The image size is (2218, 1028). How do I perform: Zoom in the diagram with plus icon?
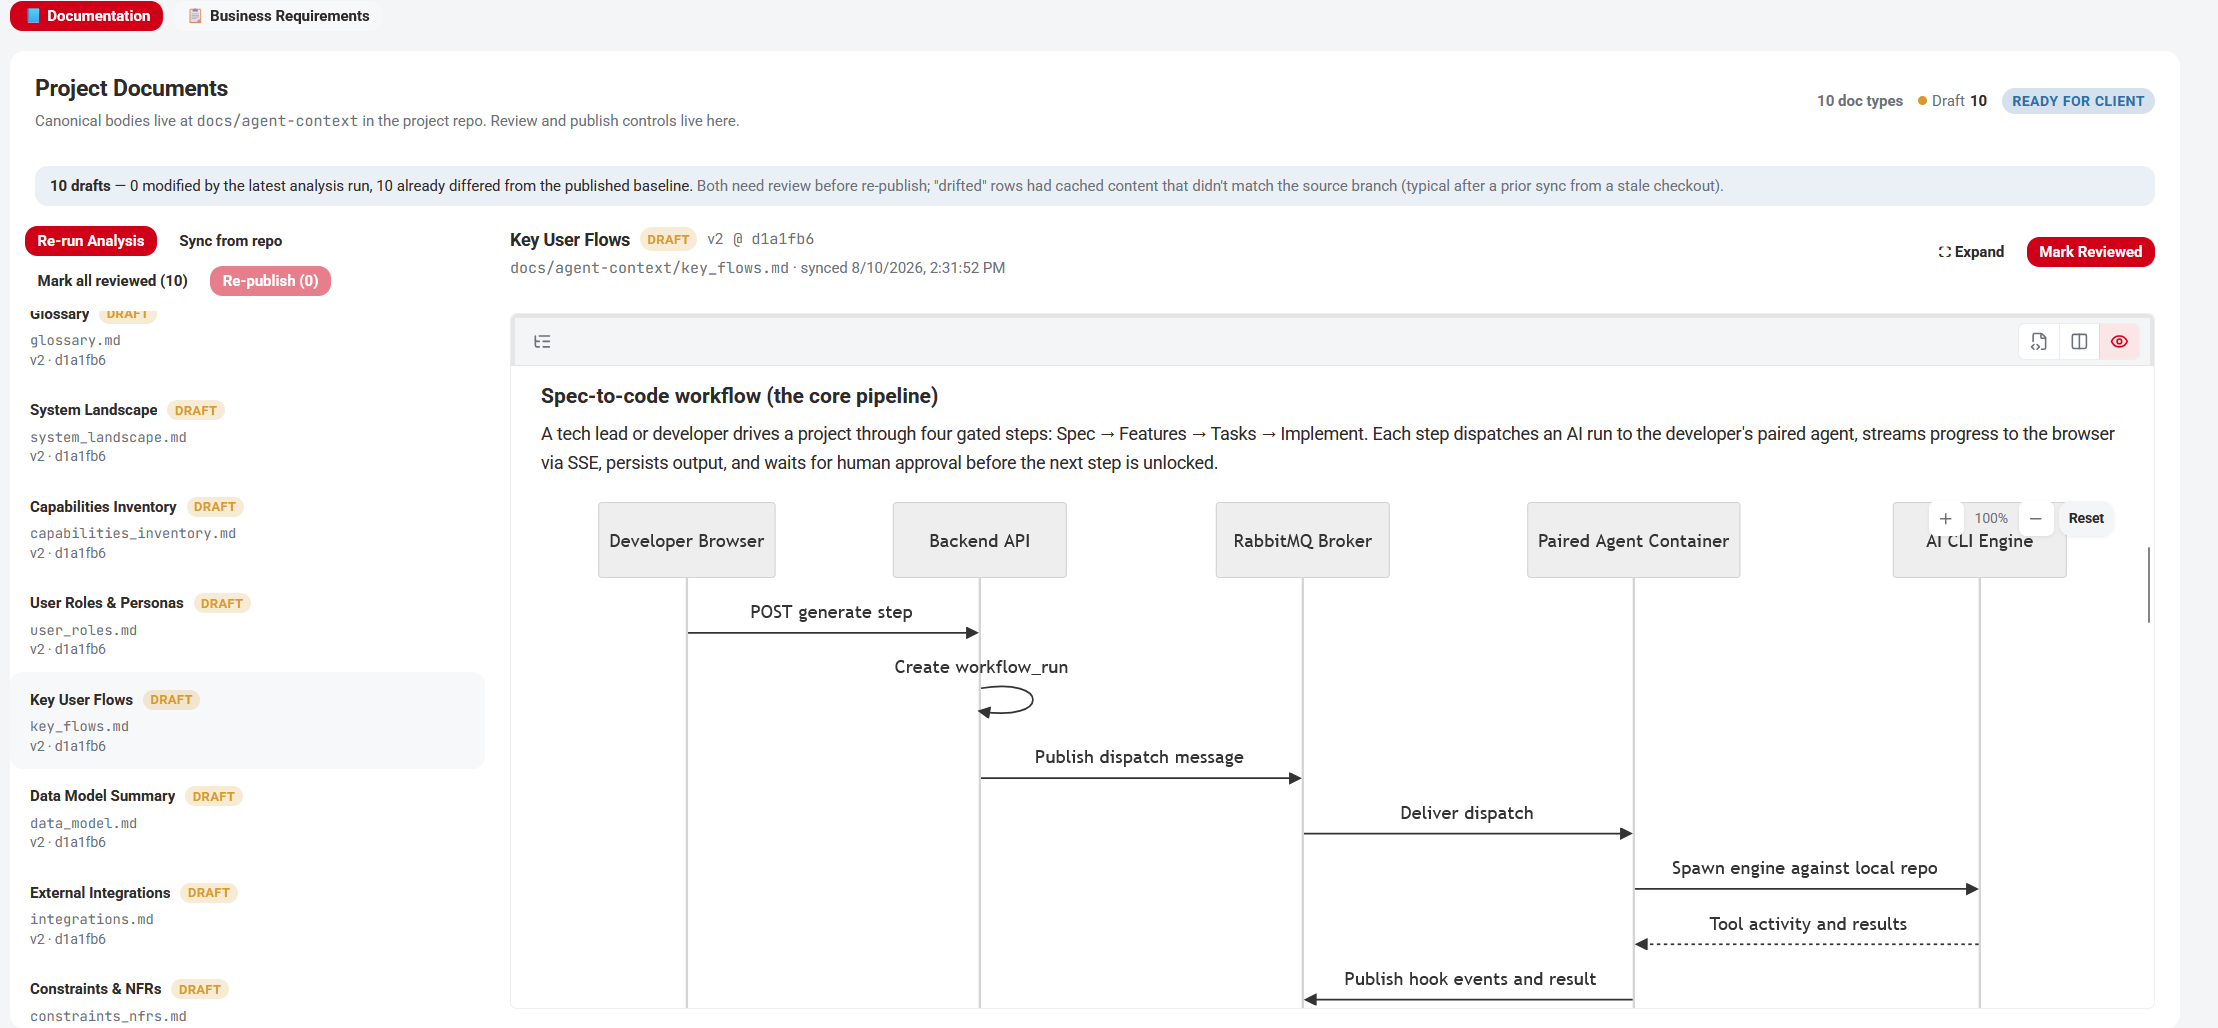point(1945,518)
